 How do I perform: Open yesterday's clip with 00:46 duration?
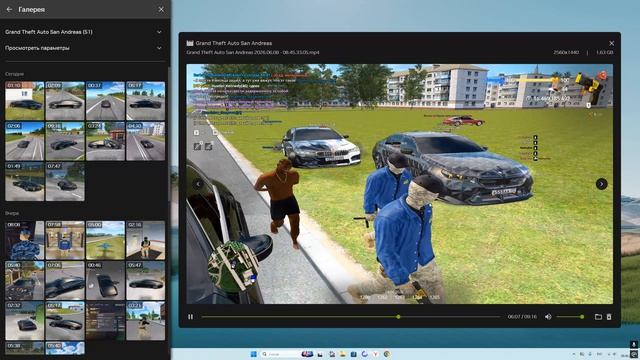tap(105, 281)
